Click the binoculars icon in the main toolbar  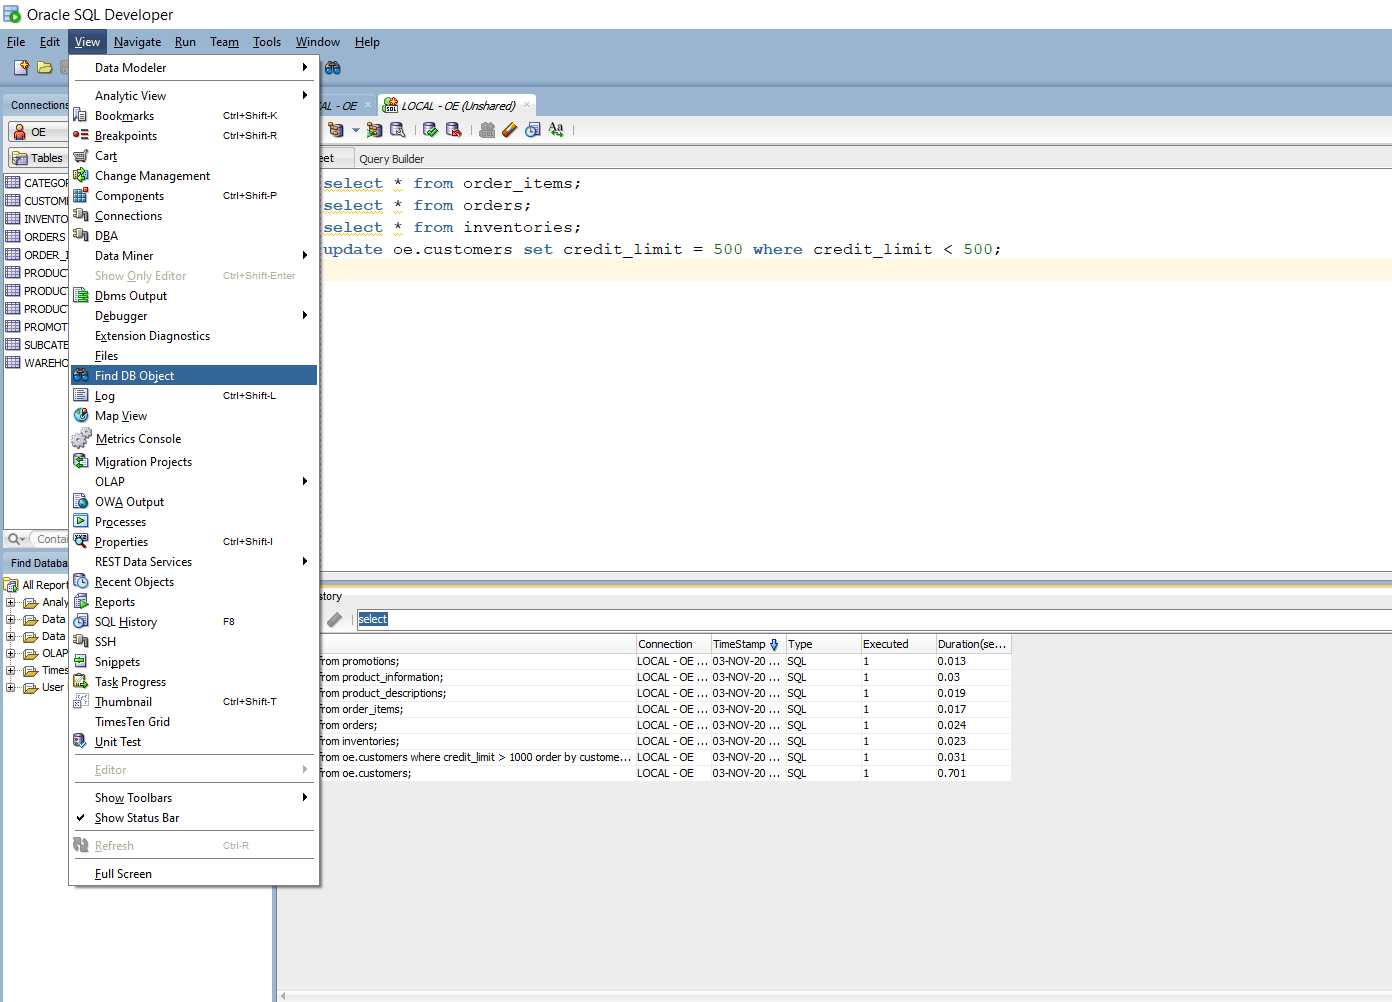333,68
